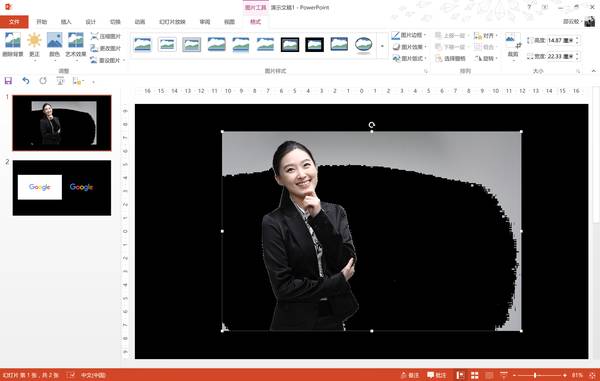Viewport: 600px width, 381px height.
Task: Click the Notes (备注) button in status bar
Action: [x=409, y=375]
